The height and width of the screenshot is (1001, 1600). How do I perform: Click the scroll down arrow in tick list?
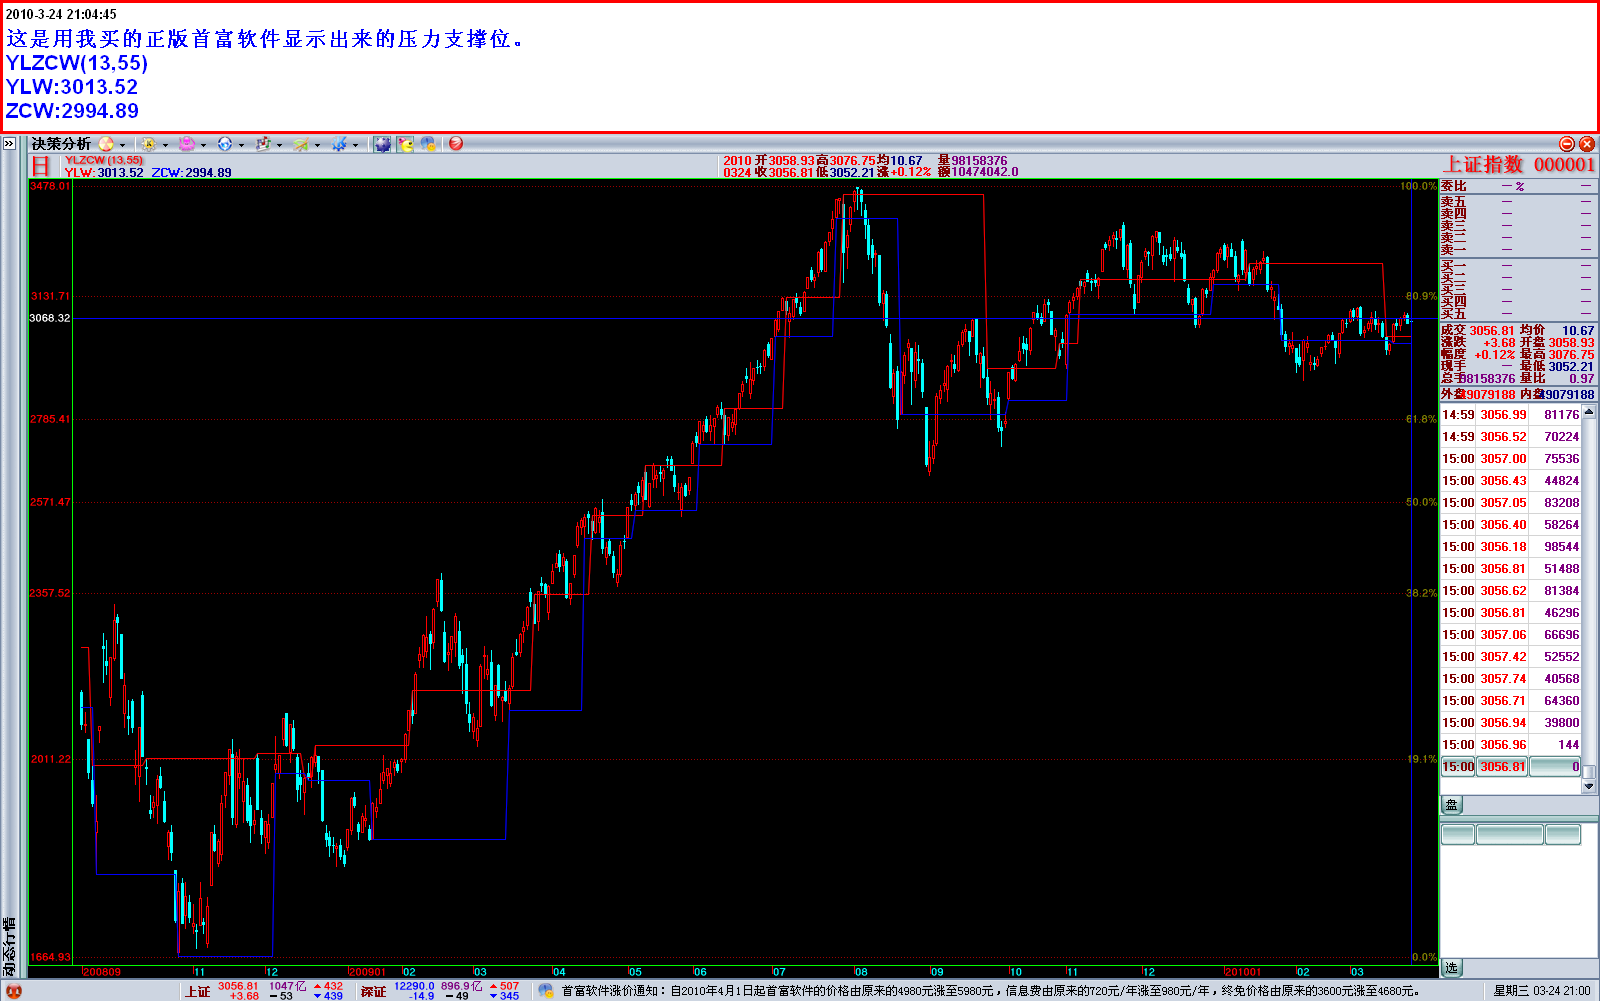pyautogui.click(x=1588, y=786)
